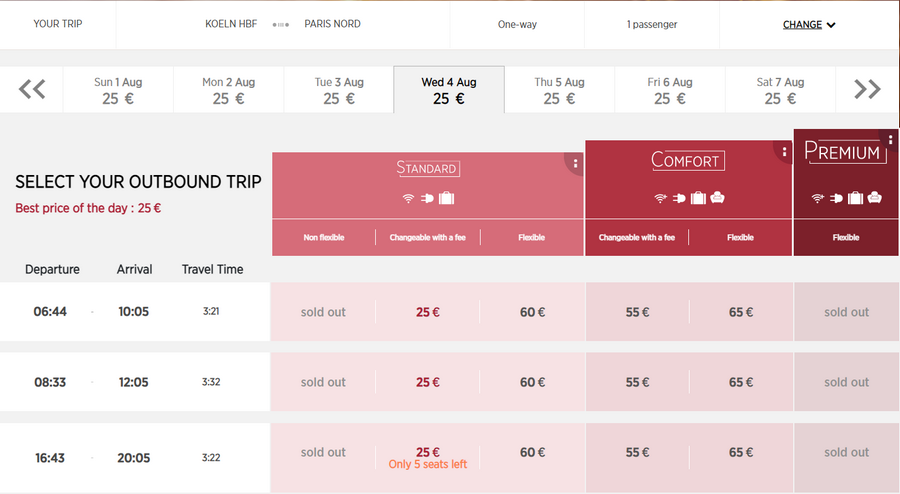Screen dimensions: 900x494
Task: Choose 65 € Comfort flexible fare at 16:43
Action: [741, 452]
